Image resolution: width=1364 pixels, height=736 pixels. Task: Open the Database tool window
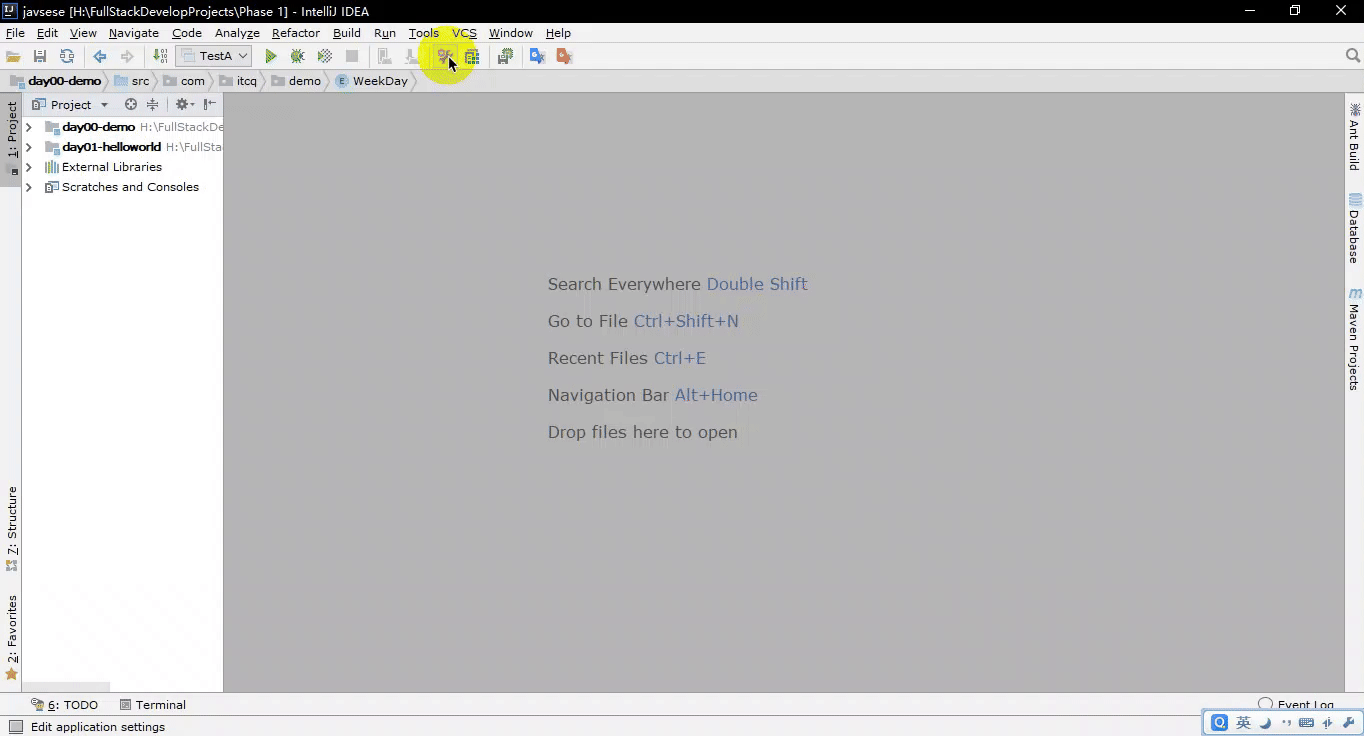click(x=1354, y=229)
